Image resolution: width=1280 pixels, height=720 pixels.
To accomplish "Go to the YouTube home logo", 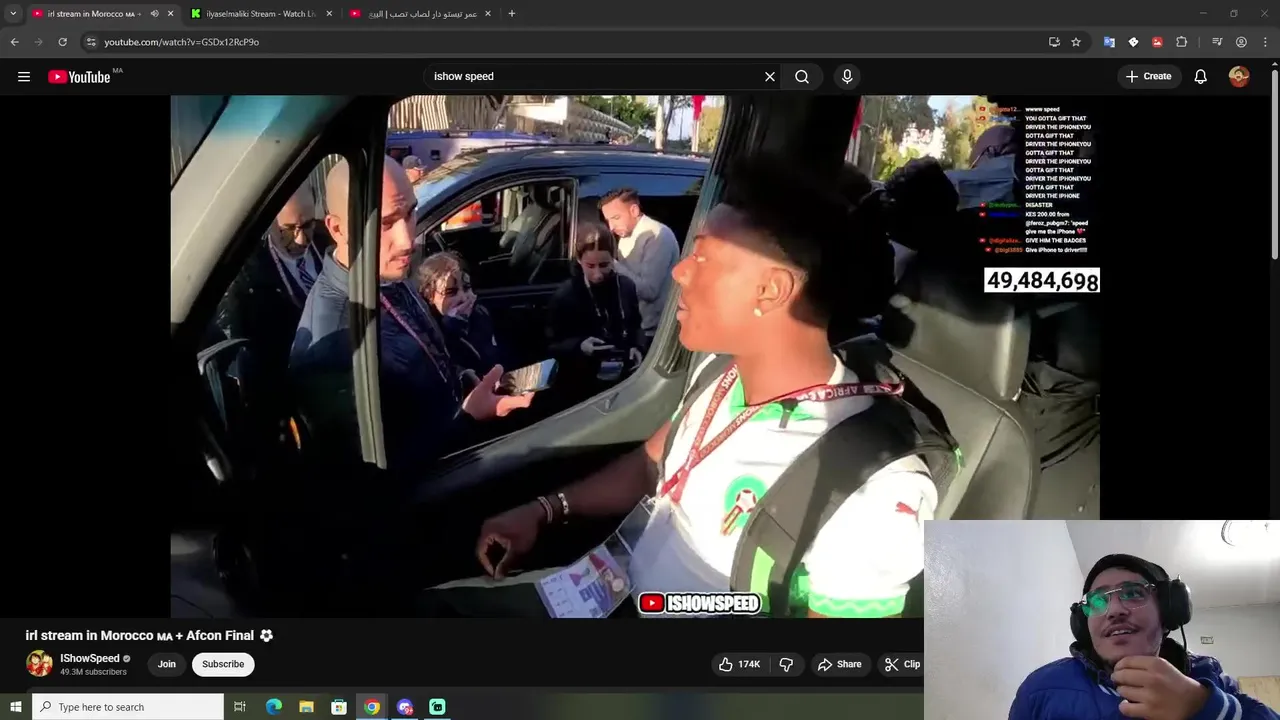I will coord(79,77).
